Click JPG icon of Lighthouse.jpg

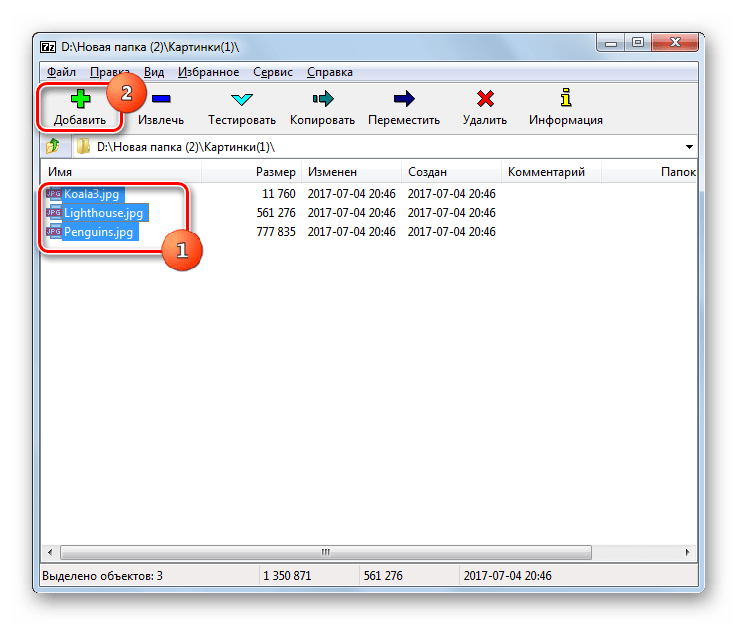pos(54,213)
